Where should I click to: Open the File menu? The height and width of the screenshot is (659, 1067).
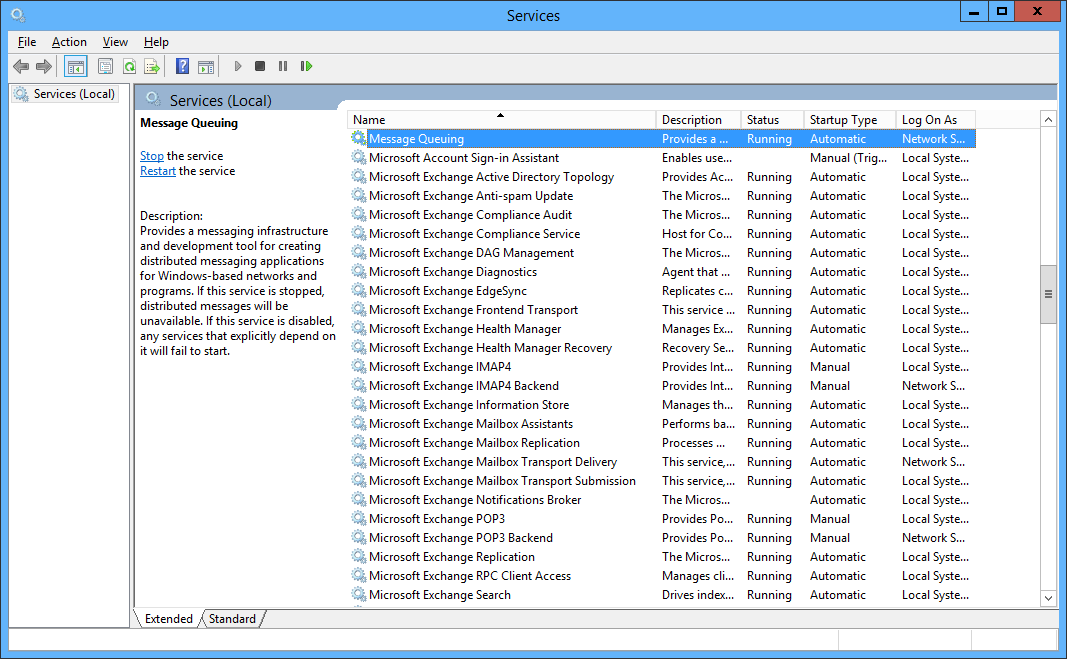[x=27, y=42]
